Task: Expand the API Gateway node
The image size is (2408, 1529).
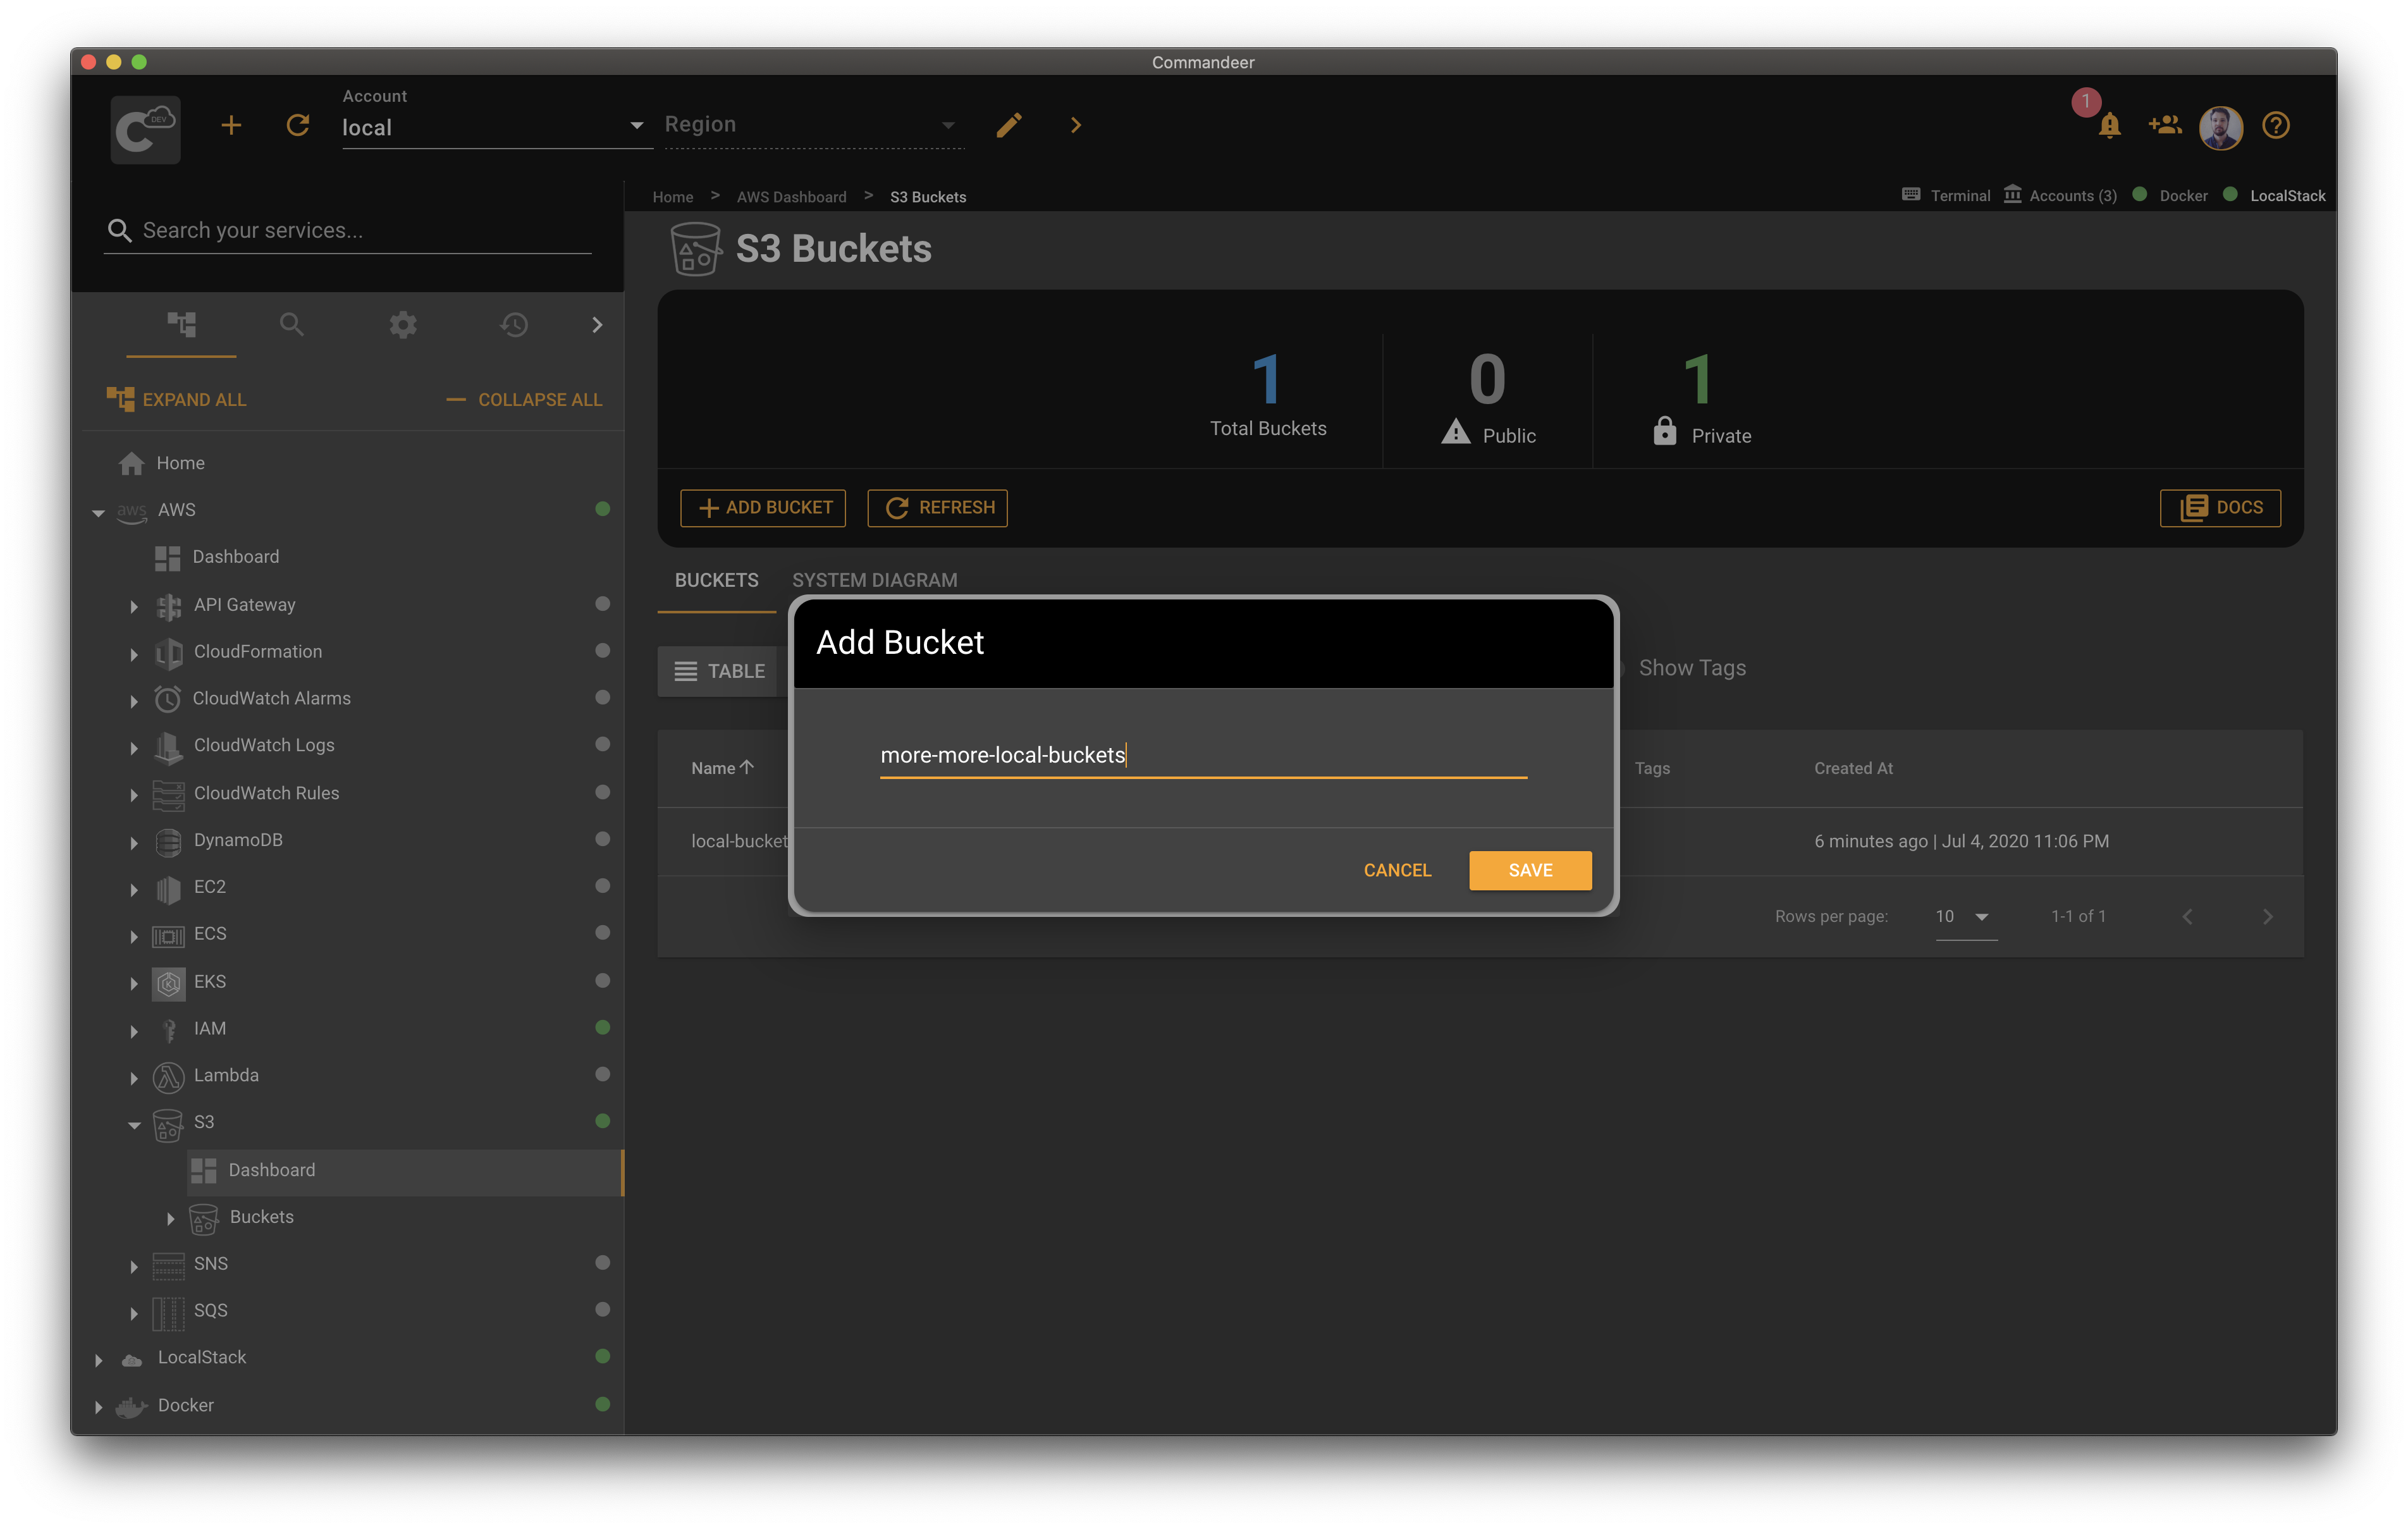Action: (x=134, y=606)
